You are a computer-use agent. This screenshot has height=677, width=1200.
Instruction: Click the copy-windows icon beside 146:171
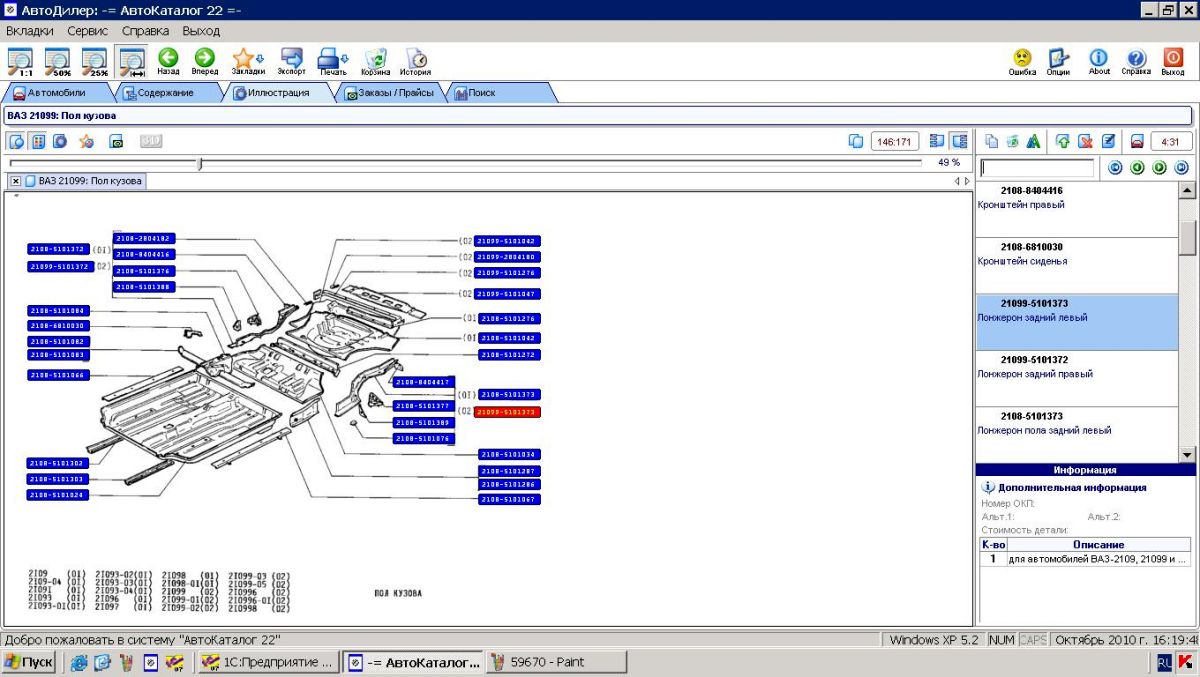click(x=855, y=141)
